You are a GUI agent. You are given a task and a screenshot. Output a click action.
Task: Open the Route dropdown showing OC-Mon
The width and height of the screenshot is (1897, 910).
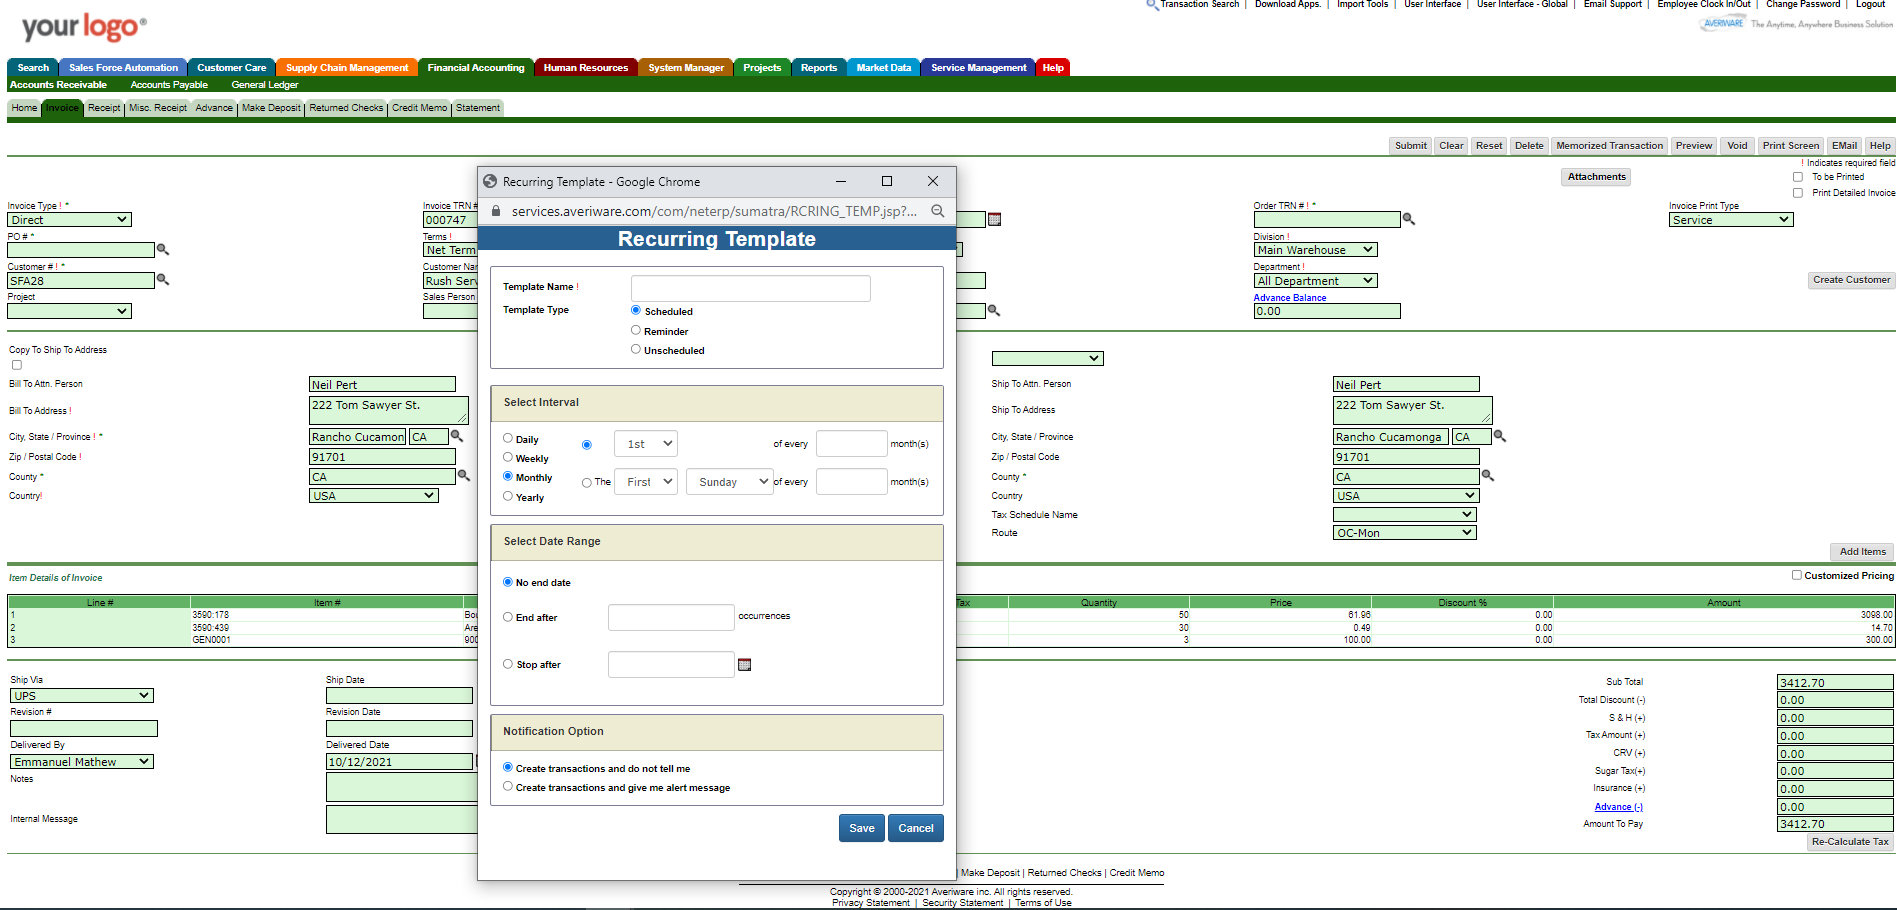pyautogui.click(x=1404, y=532)
